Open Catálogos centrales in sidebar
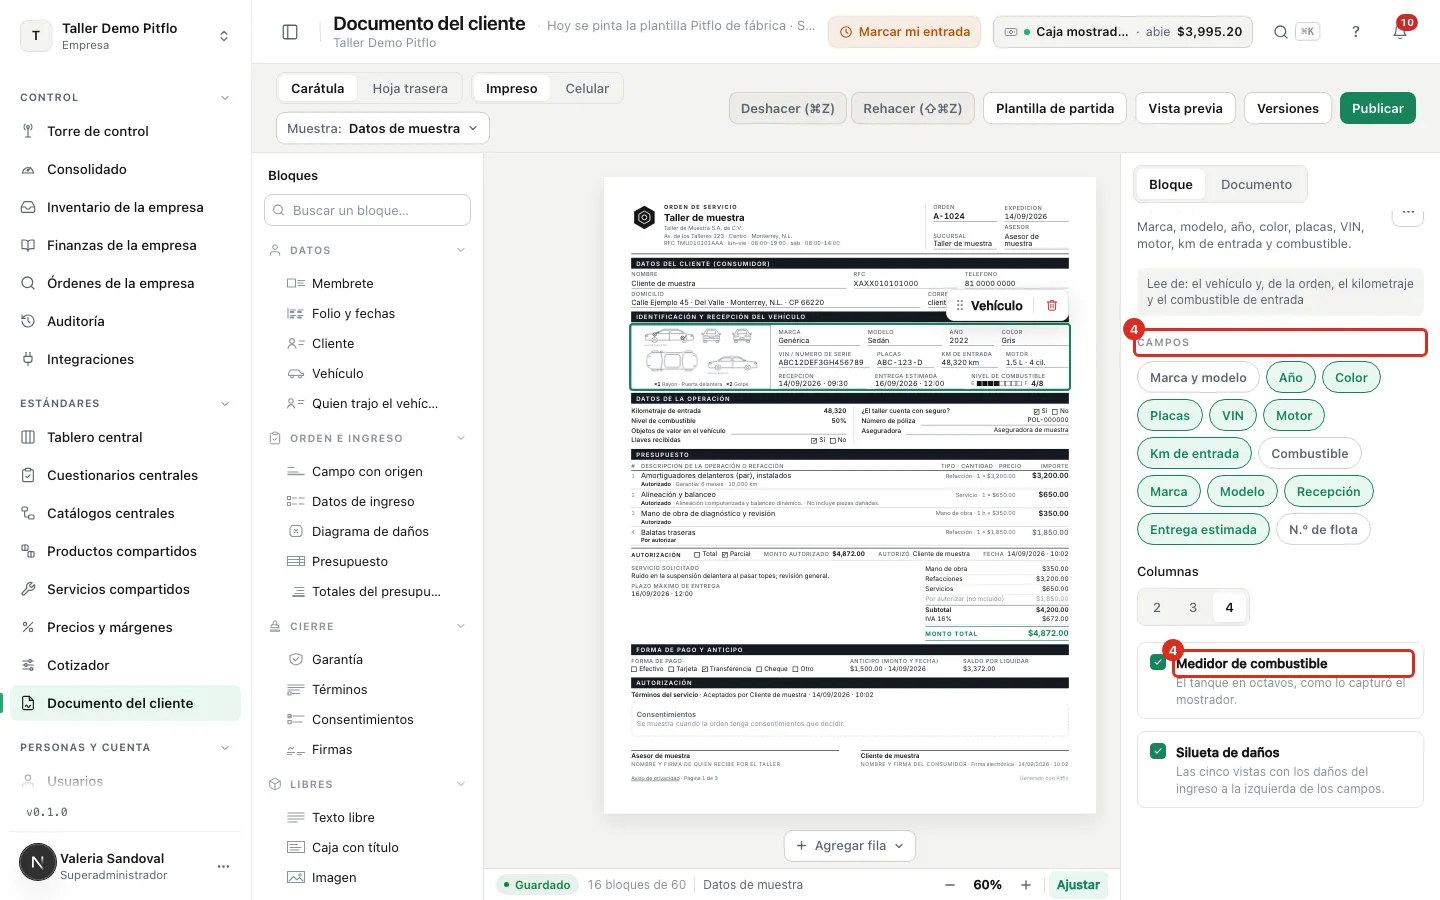Image resolution: width=1440 pixels, height=900 pixels. pyautogui.click(x=125, y=513)
